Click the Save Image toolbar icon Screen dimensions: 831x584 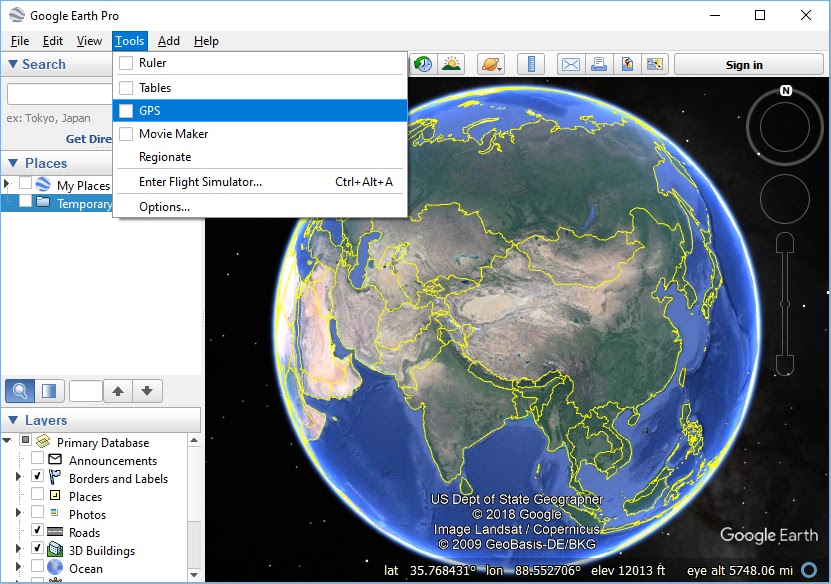click(x=627, y=65)
